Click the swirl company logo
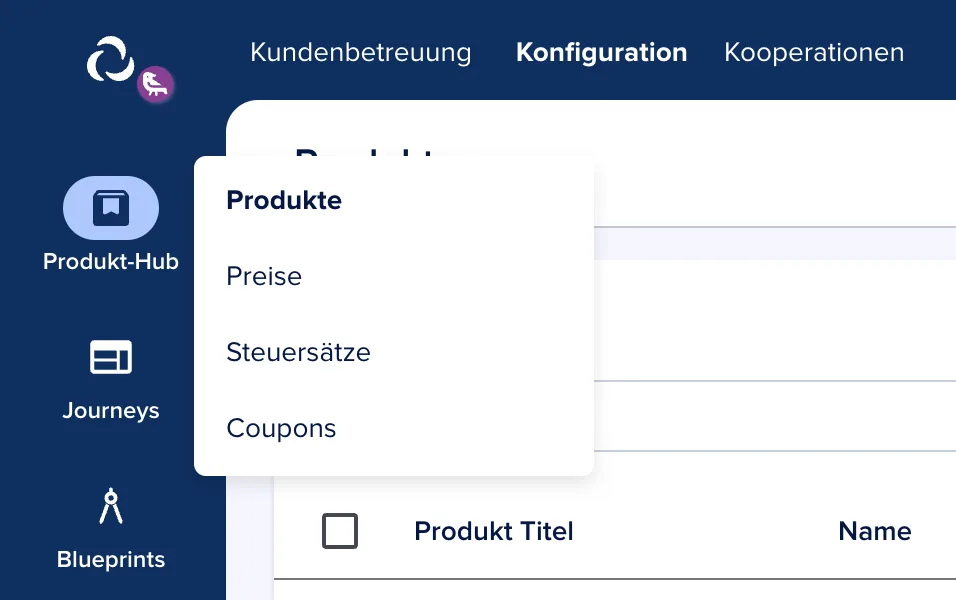Image resolution: width=956 pixels, height=600 pixels. 110,59
